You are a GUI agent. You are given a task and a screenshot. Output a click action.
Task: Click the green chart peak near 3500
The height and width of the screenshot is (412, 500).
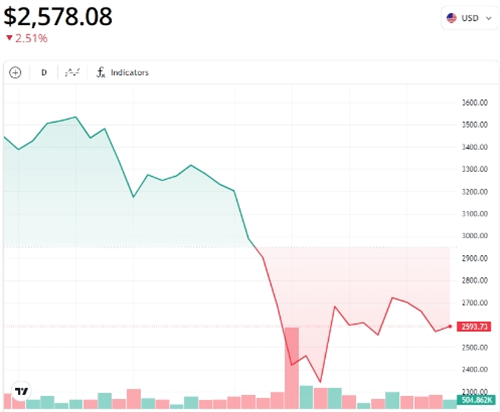[76, 117]
